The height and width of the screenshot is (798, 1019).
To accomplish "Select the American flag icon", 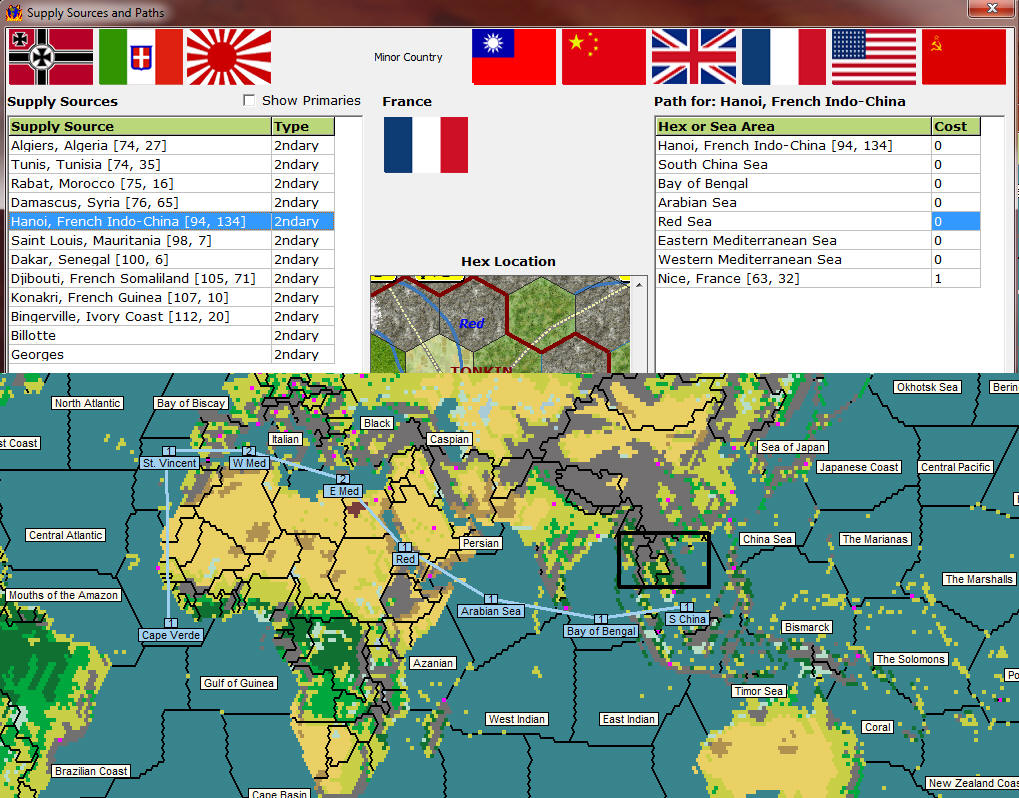I will [x=872, y=57].
